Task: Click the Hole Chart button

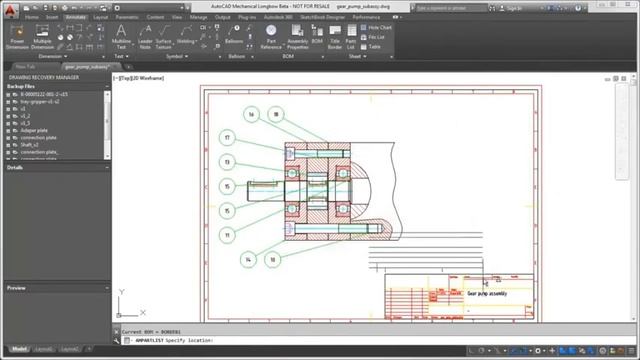Action: point(376,27)
